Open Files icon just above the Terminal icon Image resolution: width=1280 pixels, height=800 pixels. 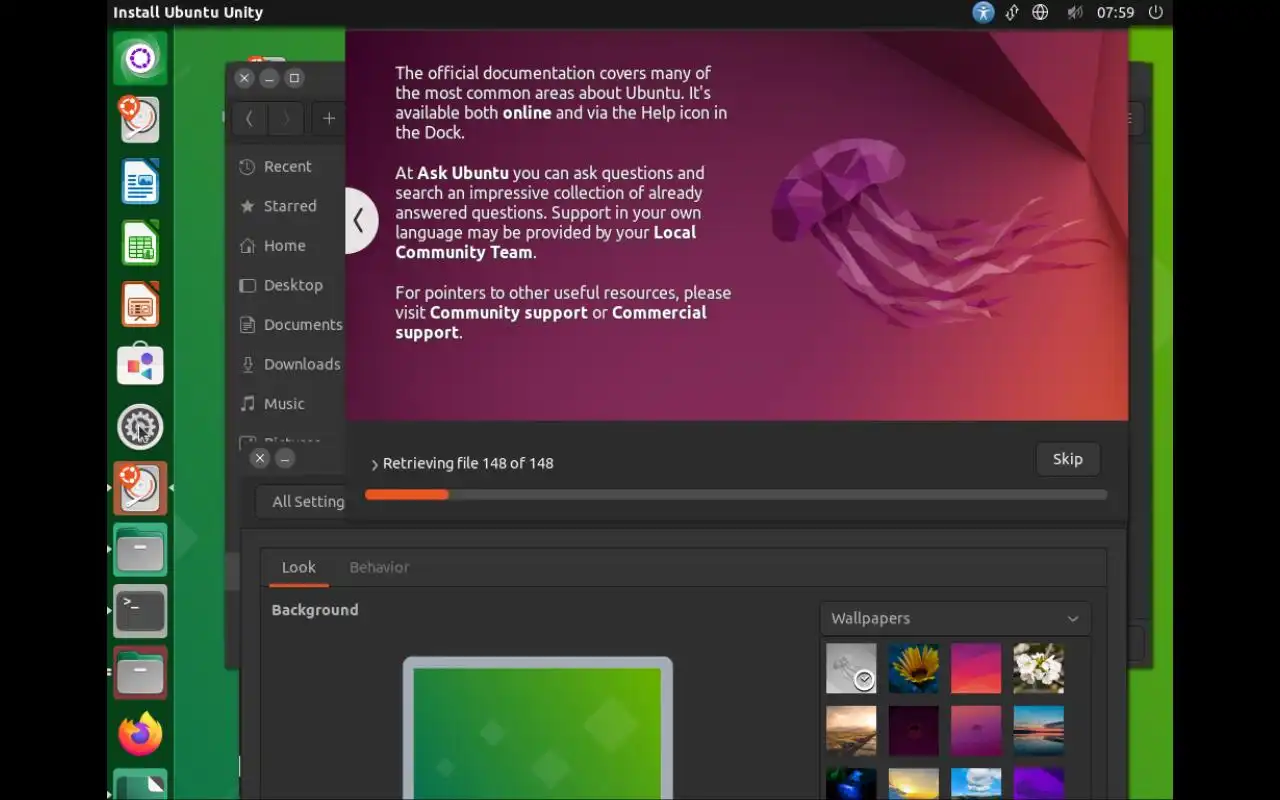pos(140,550)
